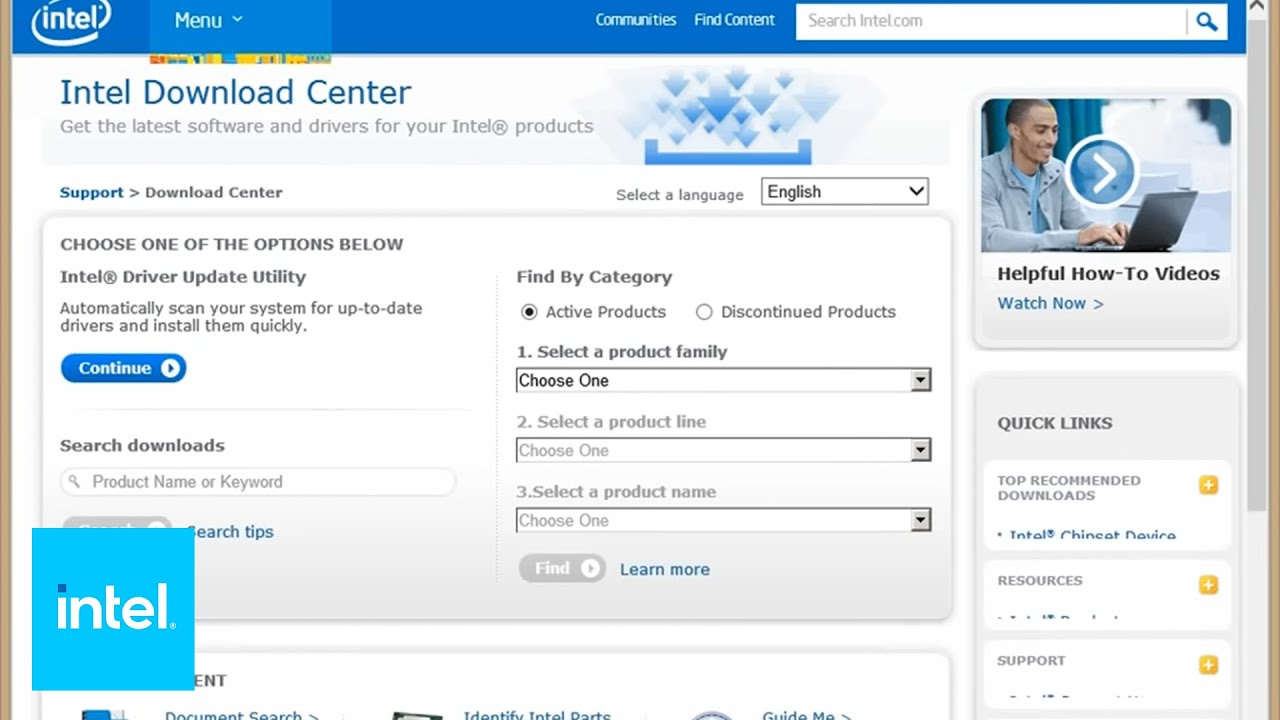Open the Menu dropdown in header
The width and height of the screenshot is (1280, 720).
click(x=208, y=20)
